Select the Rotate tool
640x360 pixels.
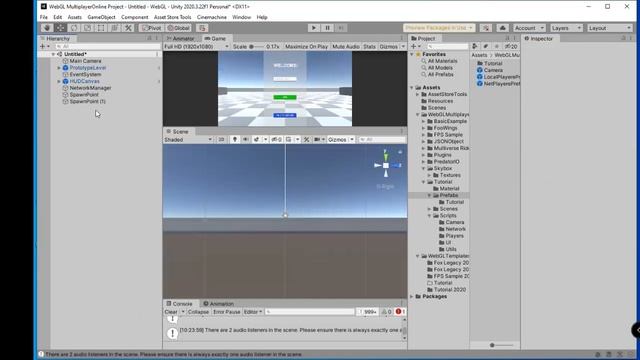(74, 28)
